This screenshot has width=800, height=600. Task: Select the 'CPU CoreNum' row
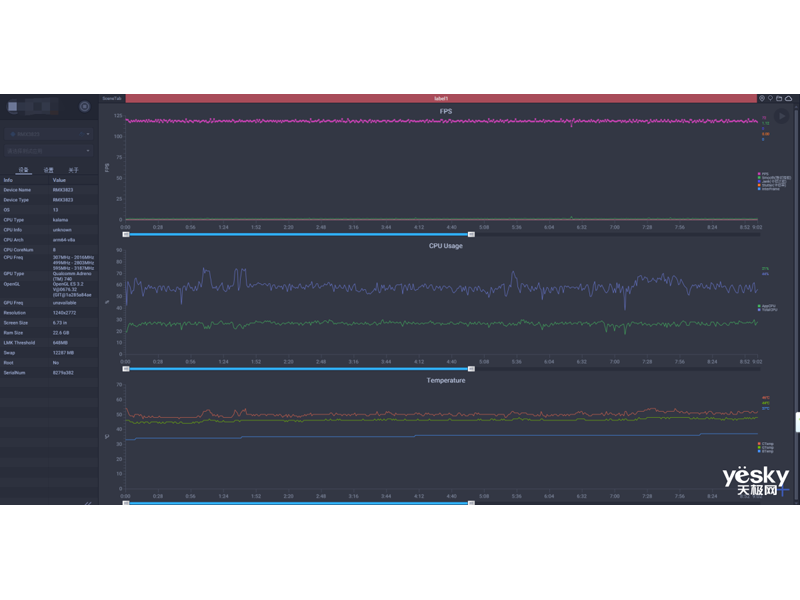49,250
